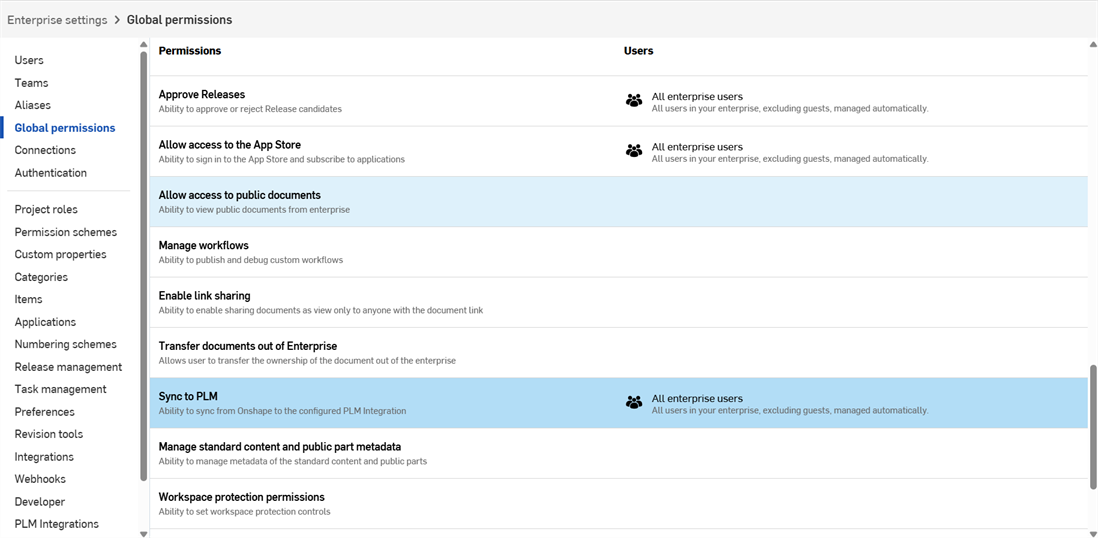Click the Permissions column header

coord(190,51)
